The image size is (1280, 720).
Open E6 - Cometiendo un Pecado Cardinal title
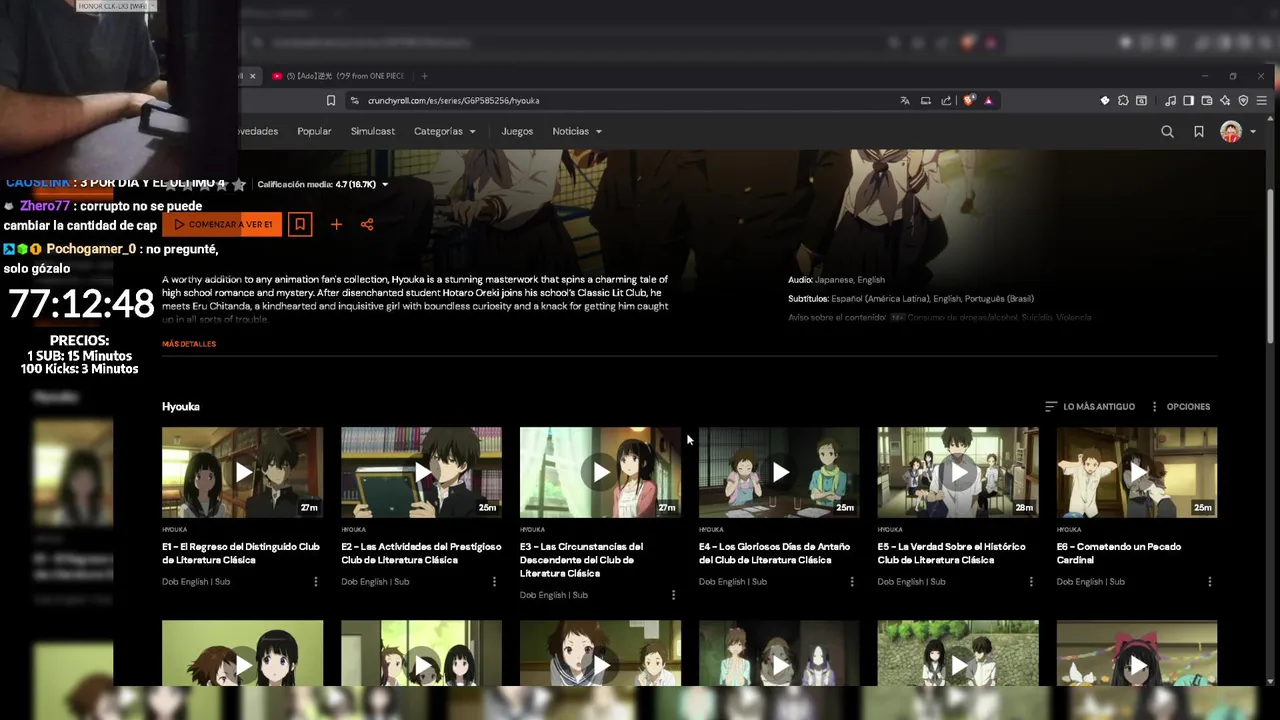[1119, 553]
